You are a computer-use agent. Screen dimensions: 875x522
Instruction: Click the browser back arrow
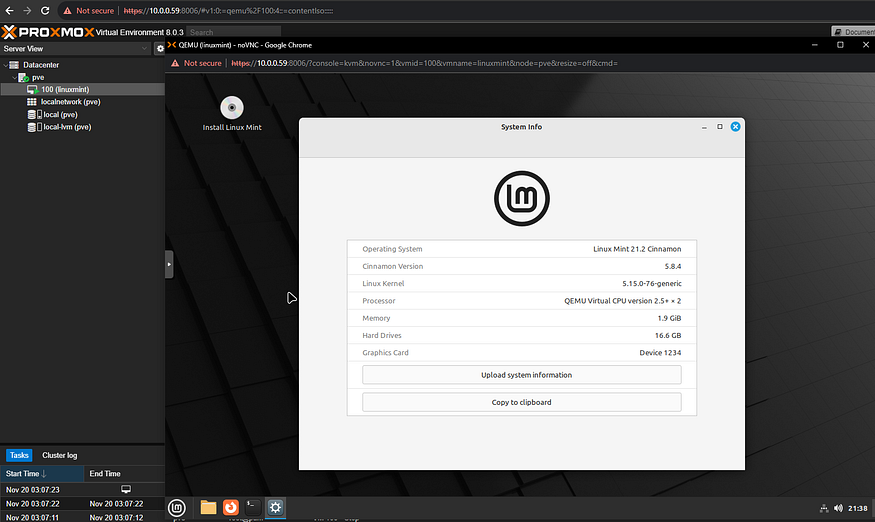9,11
